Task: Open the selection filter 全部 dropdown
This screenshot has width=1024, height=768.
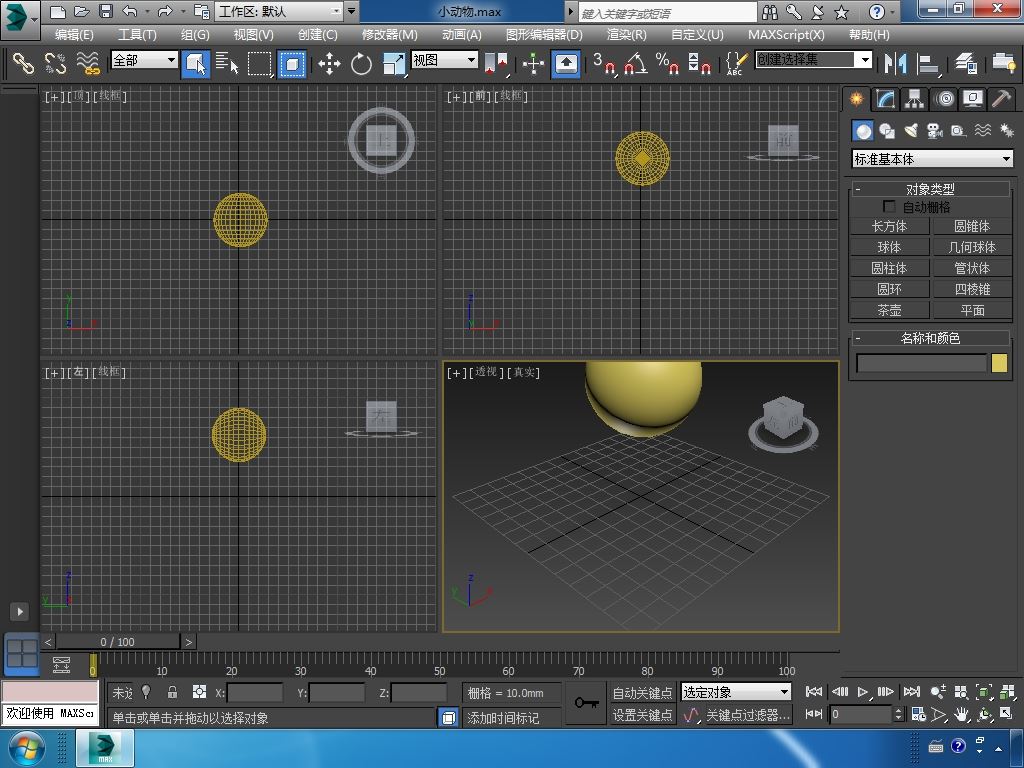Action: [x=144, y=60]
